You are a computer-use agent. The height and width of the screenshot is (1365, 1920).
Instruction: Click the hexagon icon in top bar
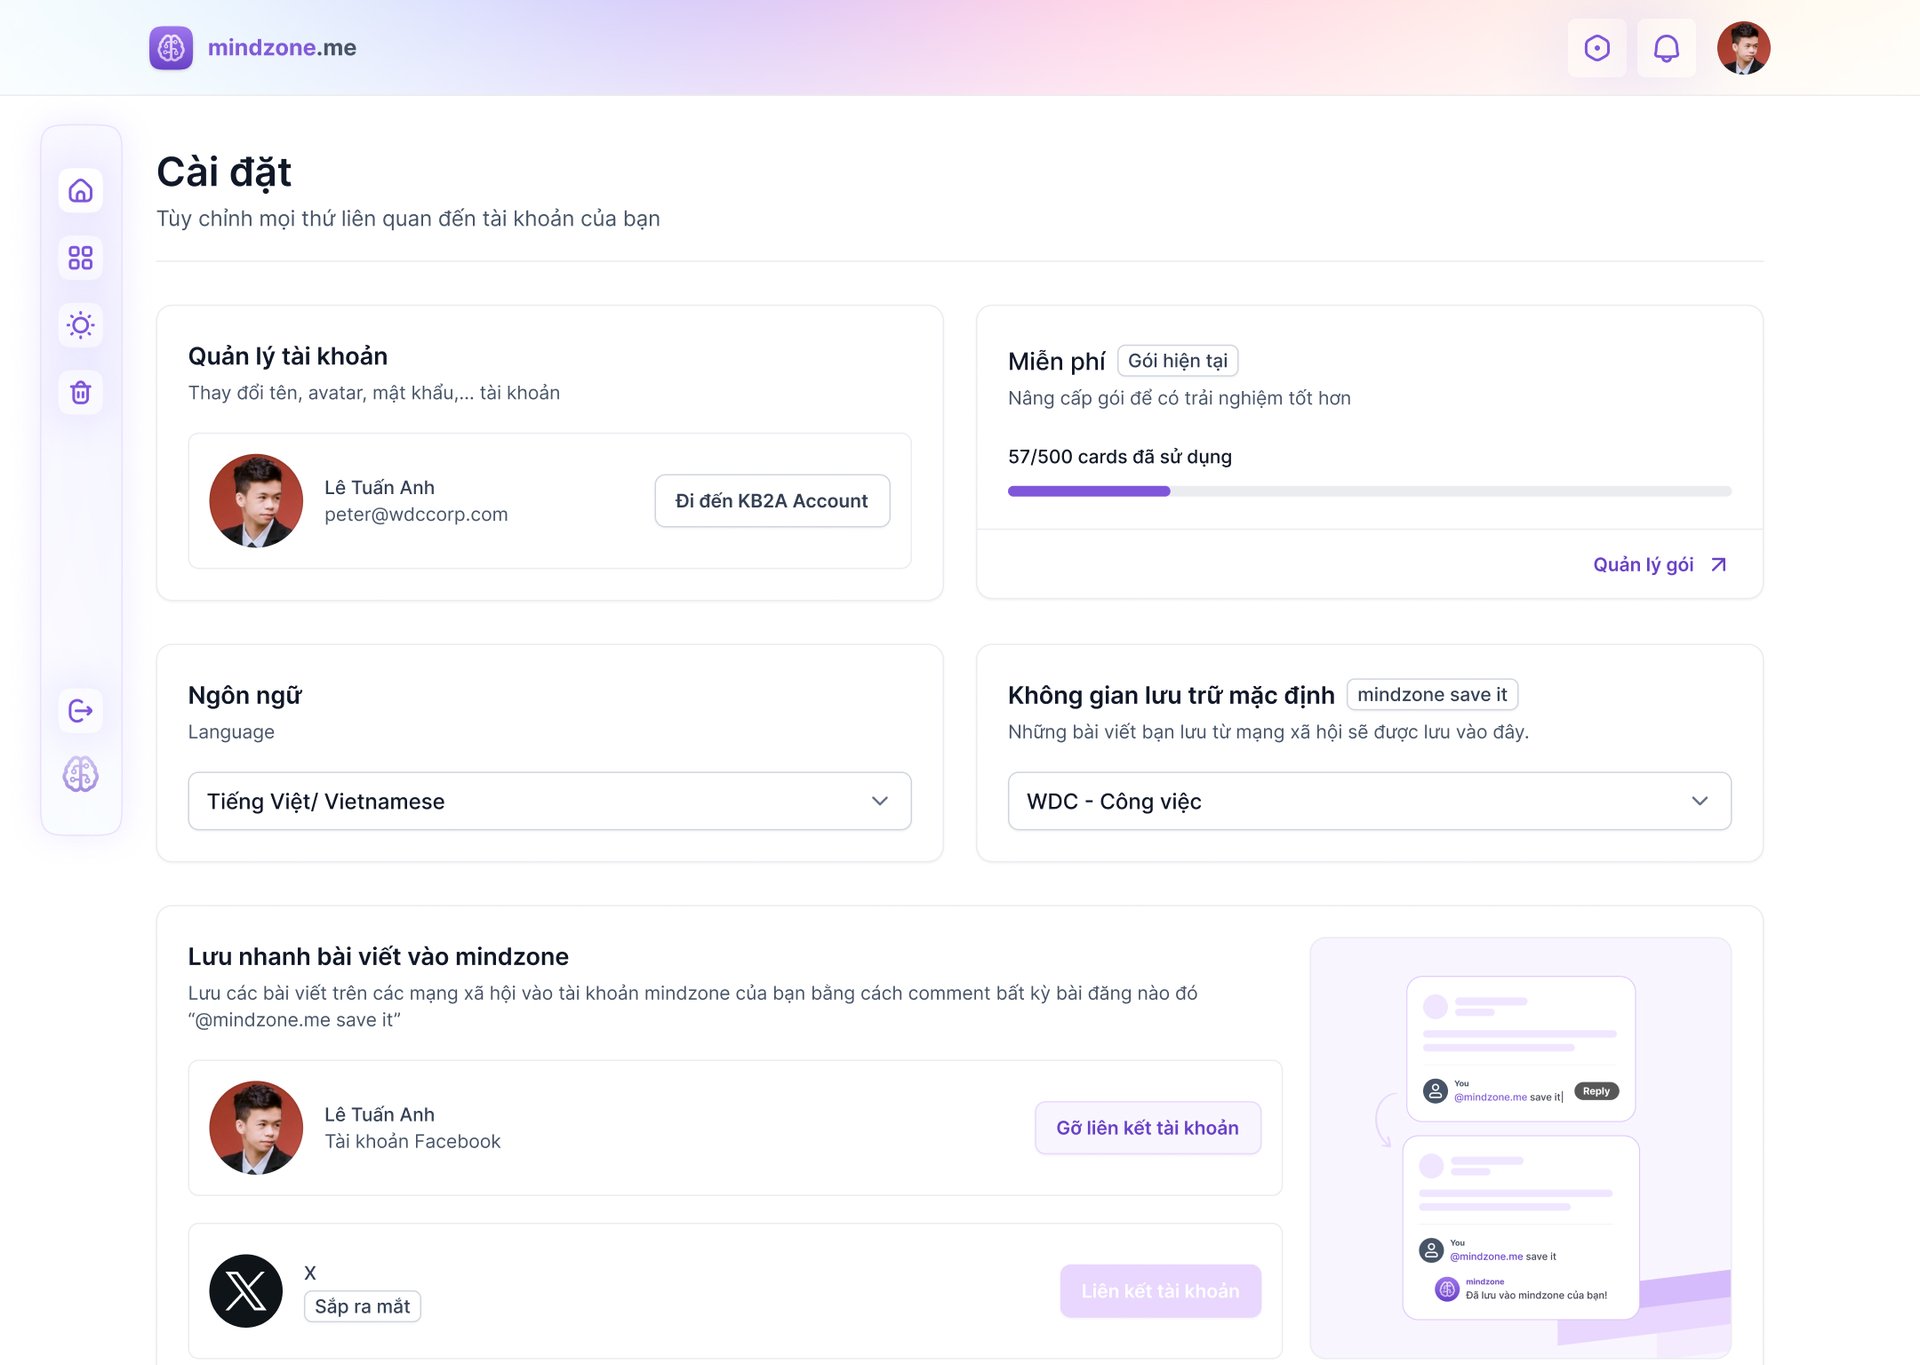pos(1597,48)
